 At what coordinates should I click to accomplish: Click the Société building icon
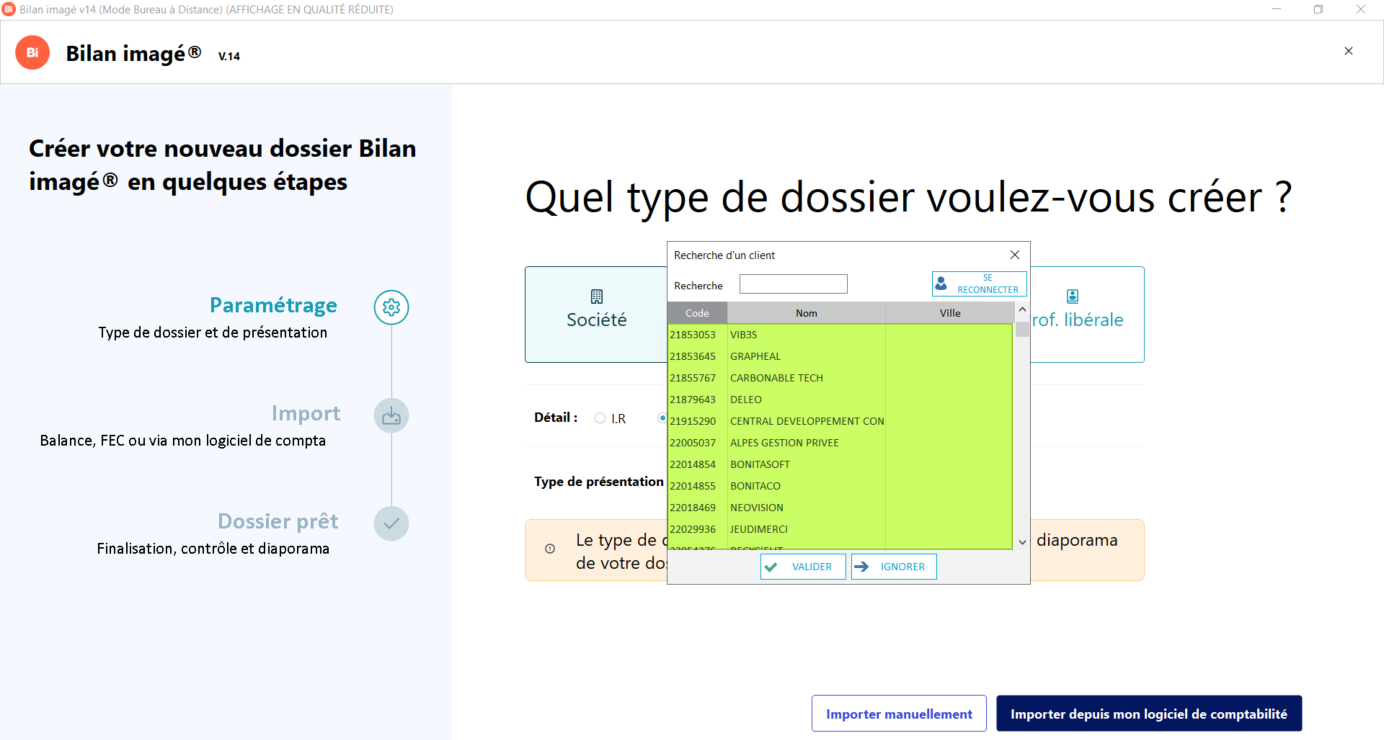tap(597, 297)
